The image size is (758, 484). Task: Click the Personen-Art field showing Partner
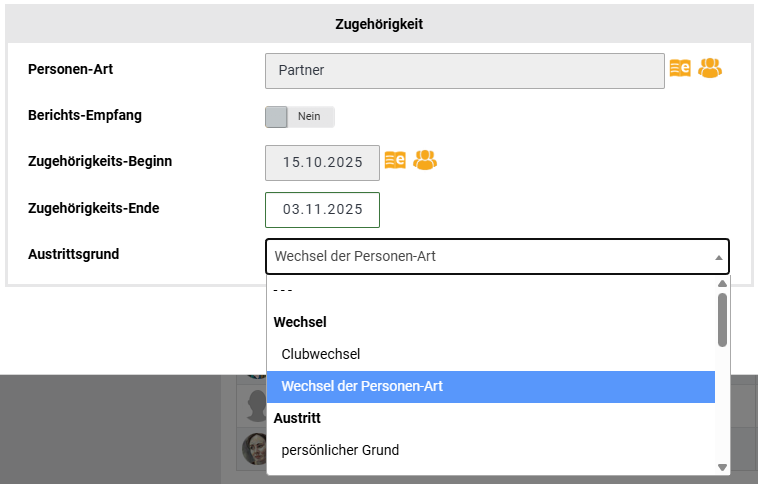[464, 71]
